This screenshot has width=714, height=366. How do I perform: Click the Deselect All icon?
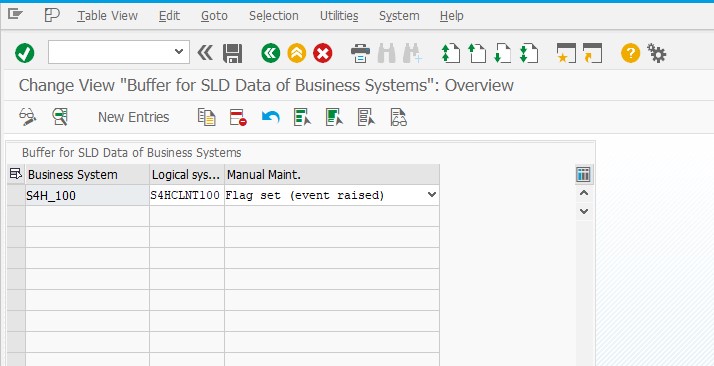tap(366, 117)
